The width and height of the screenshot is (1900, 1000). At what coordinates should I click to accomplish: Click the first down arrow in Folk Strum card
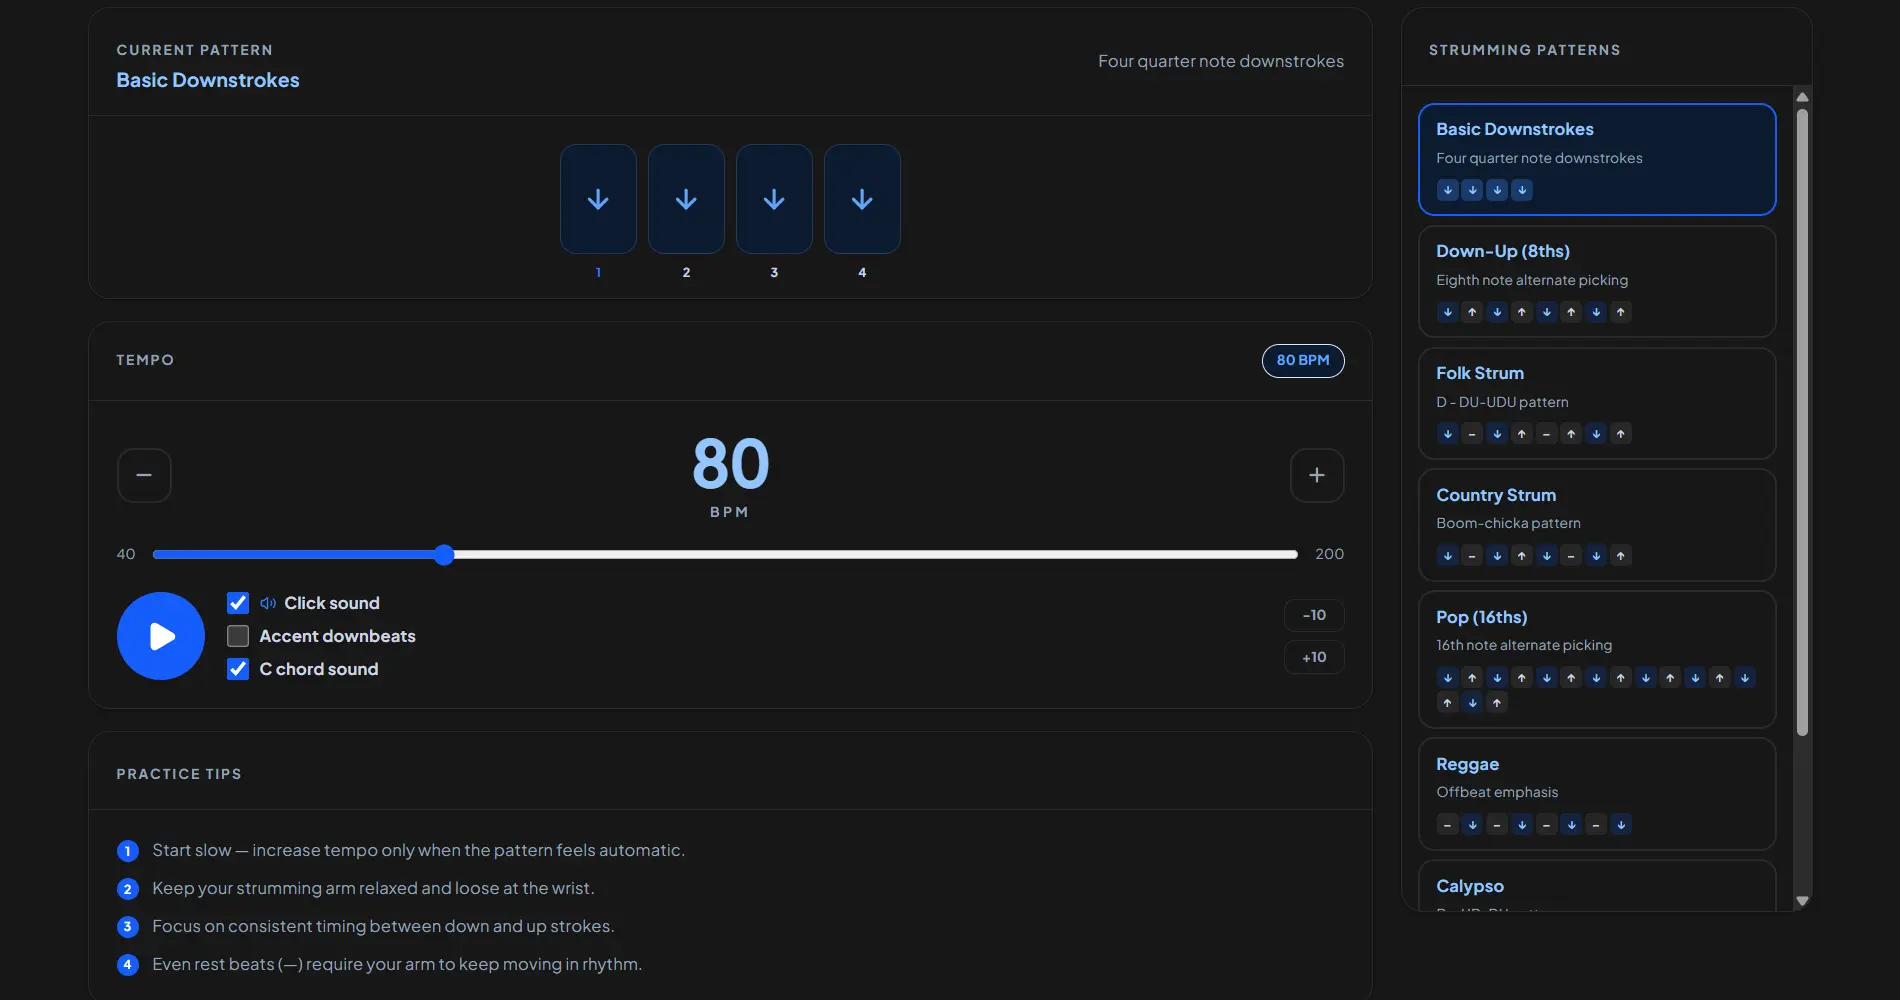click(x=1447, y=434)
